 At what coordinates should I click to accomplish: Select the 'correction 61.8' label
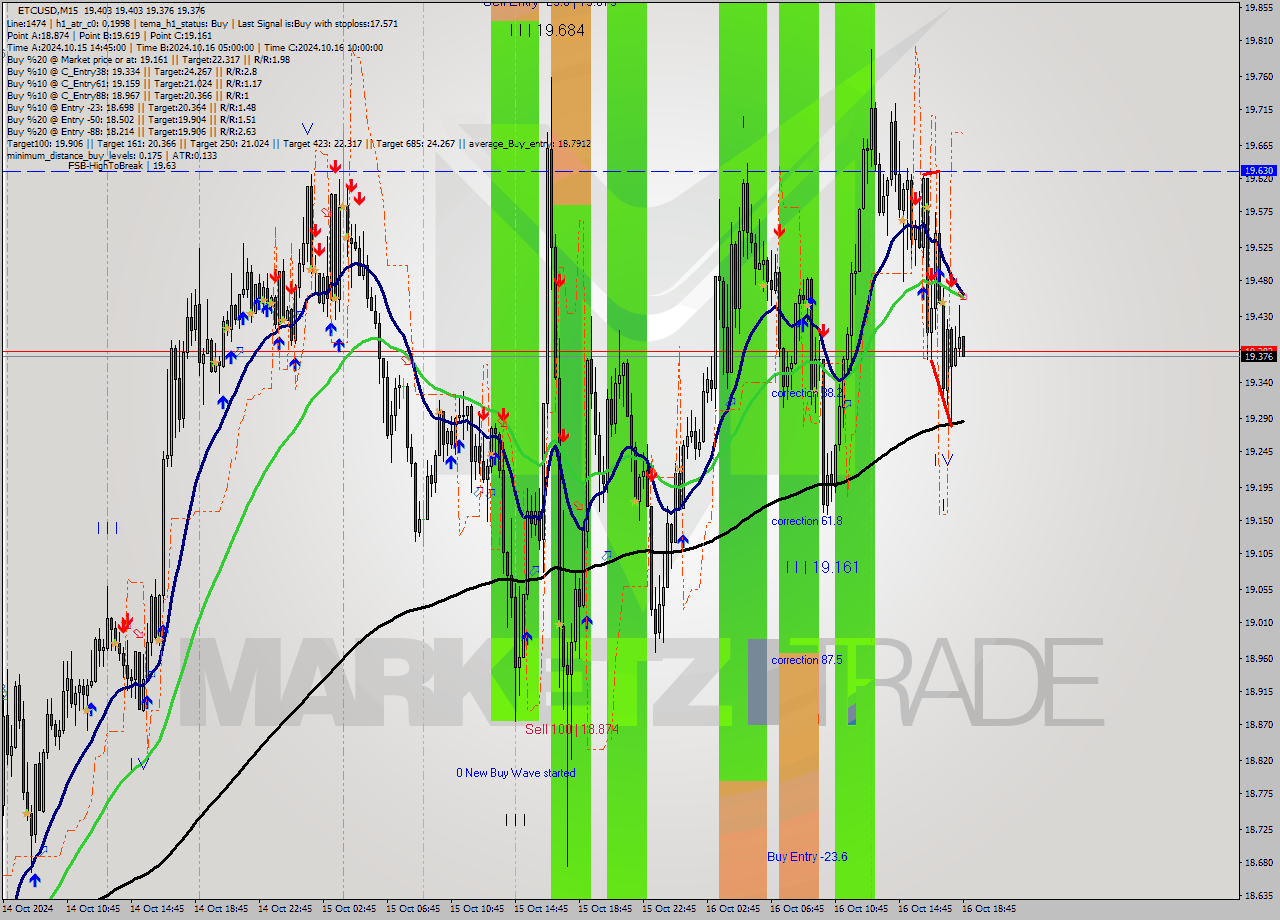806,521
